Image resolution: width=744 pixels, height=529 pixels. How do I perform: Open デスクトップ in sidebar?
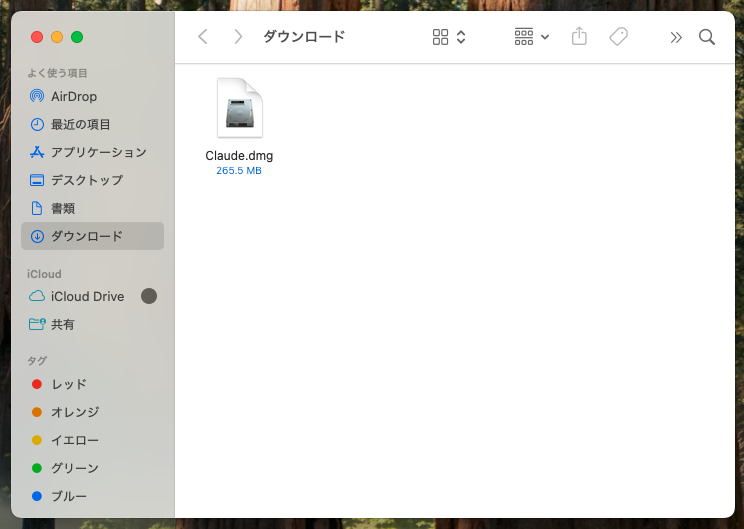coord(93,180)
